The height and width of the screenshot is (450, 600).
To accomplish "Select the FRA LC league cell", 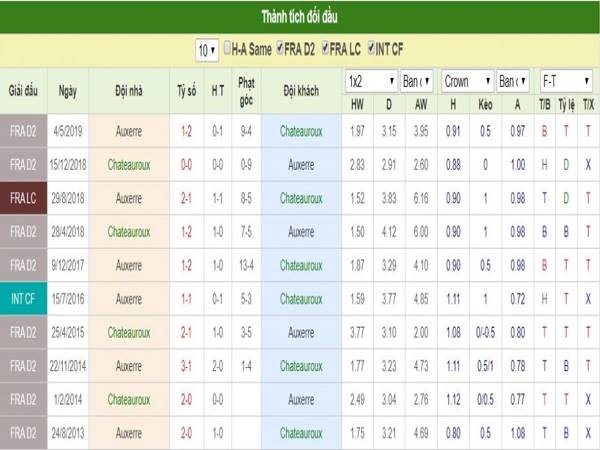I will click(23, 198).
